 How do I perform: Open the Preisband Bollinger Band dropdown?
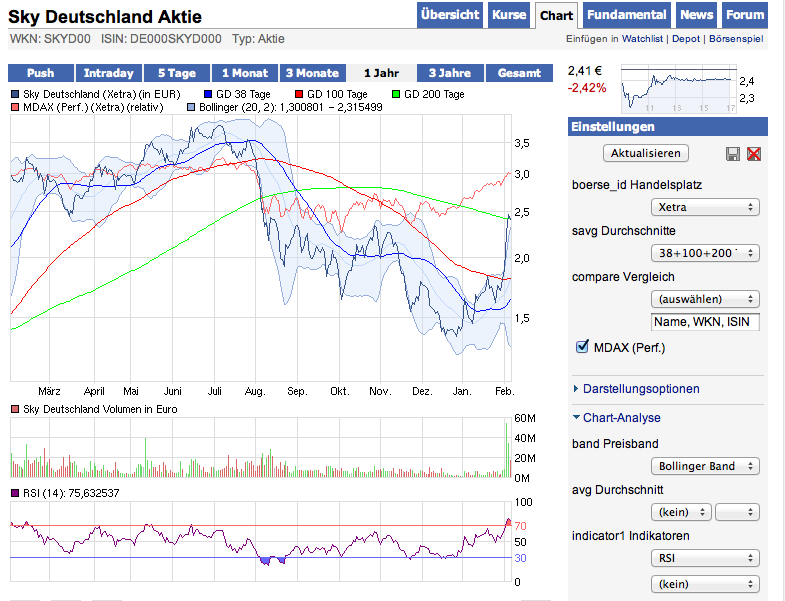[705, 466]
